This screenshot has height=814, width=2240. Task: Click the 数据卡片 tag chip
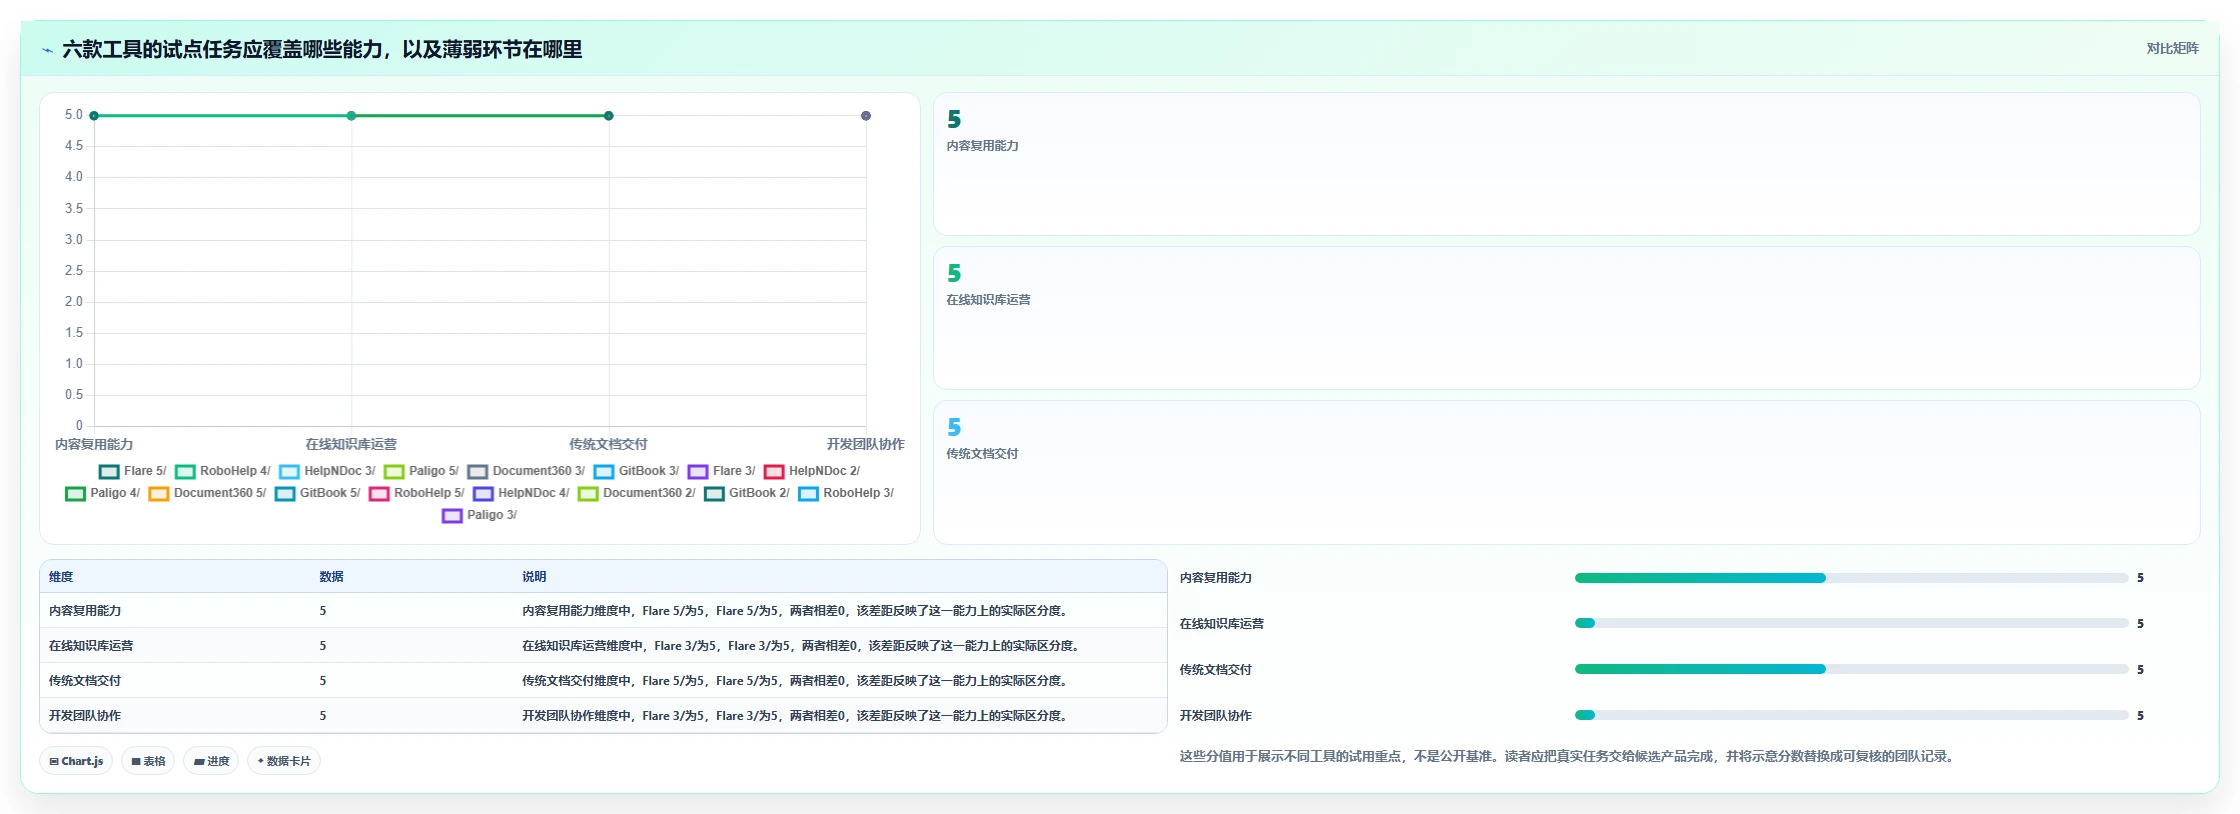(284, 761)
